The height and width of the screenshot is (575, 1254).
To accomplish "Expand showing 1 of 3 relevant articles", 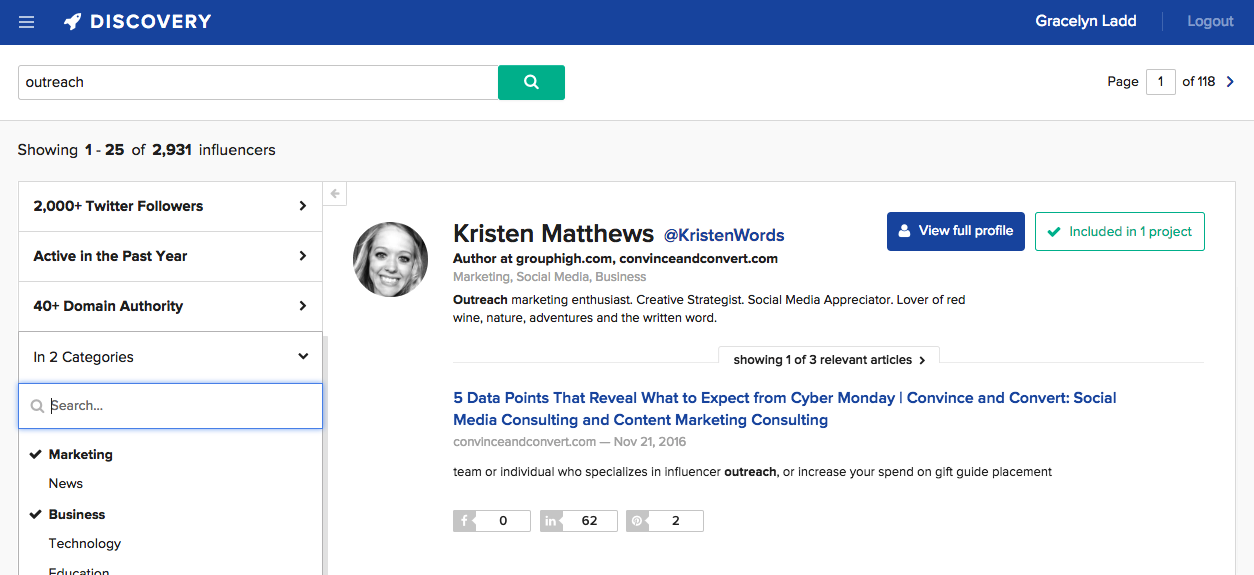I will click(829, 360).
